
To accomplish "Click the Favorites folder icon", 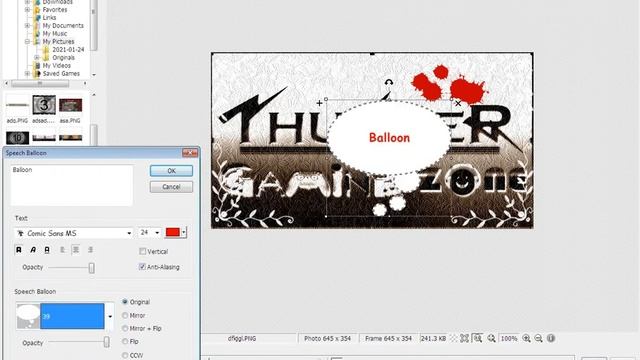I will point(37,10).
